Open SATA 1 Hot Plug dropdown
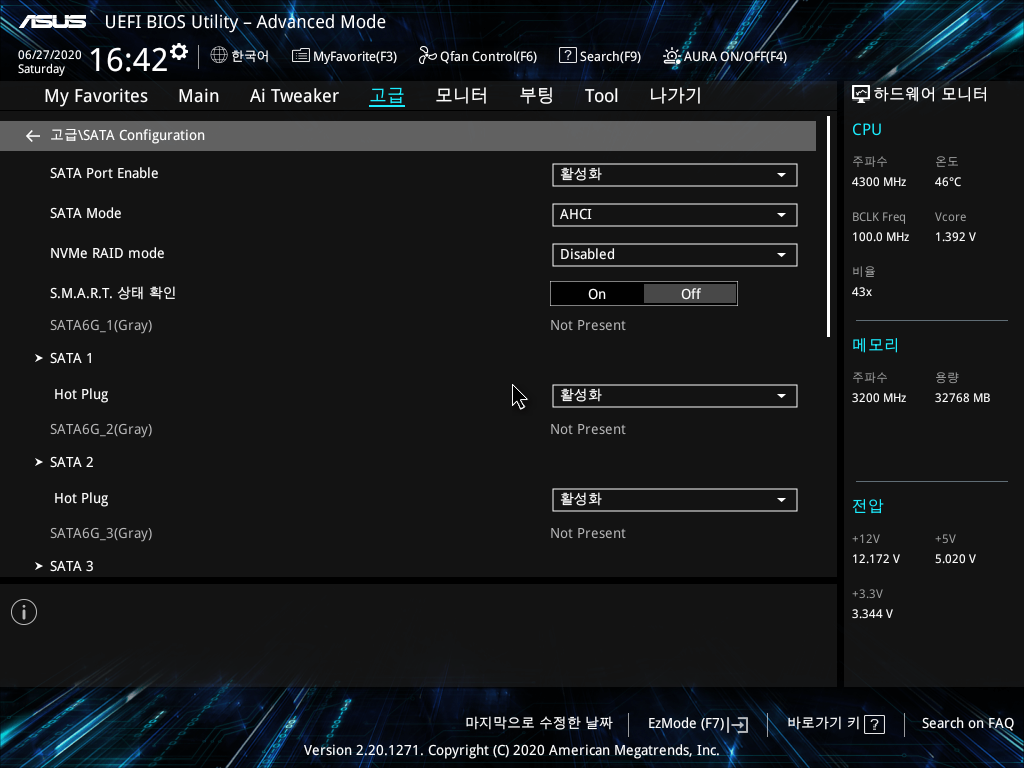Viewport: 1024px width, 768px height. (x=675, y=396)
